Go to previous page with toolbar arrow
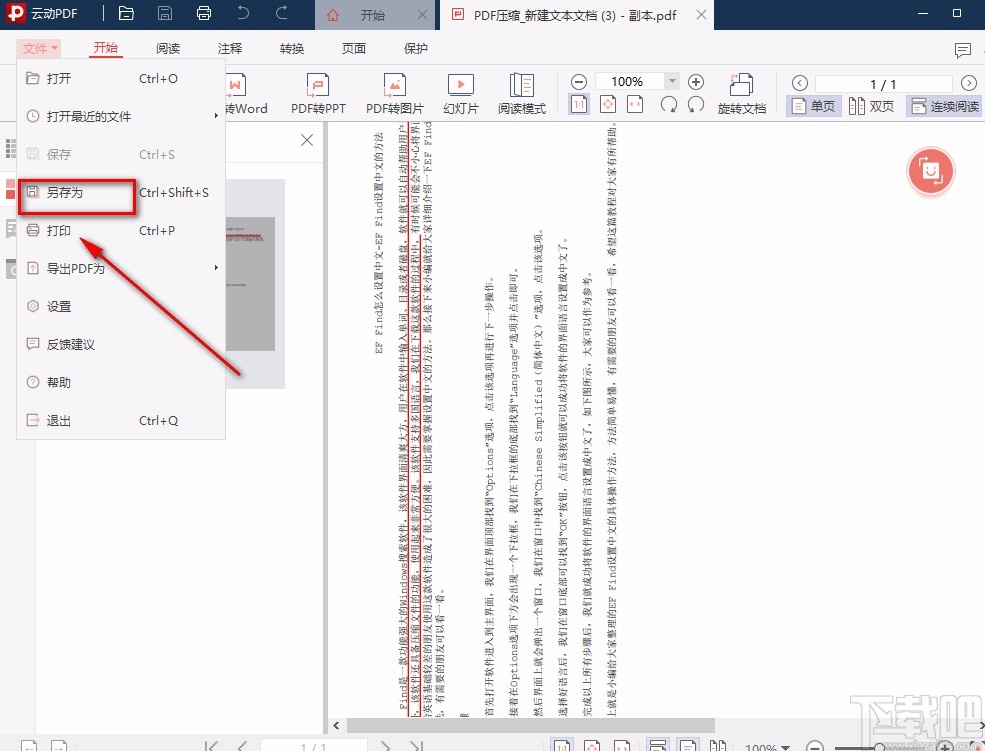The image size is (985, 751). (x=800, y=83)
